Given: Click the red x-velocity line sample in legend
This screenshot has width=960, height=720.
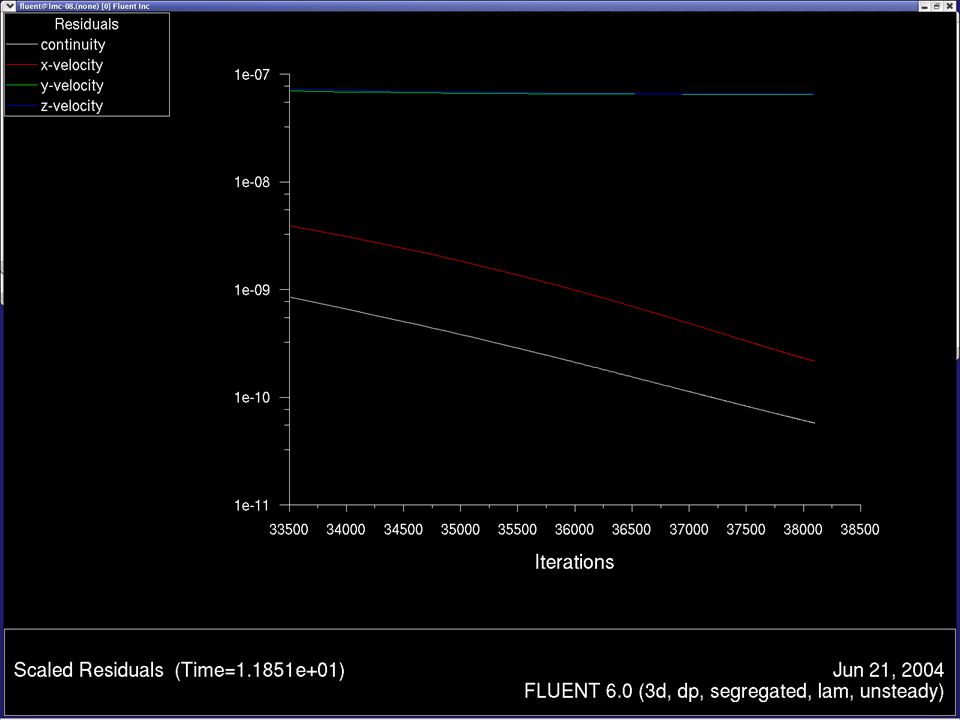Looking at the screenshot, I should click(21, 65).
